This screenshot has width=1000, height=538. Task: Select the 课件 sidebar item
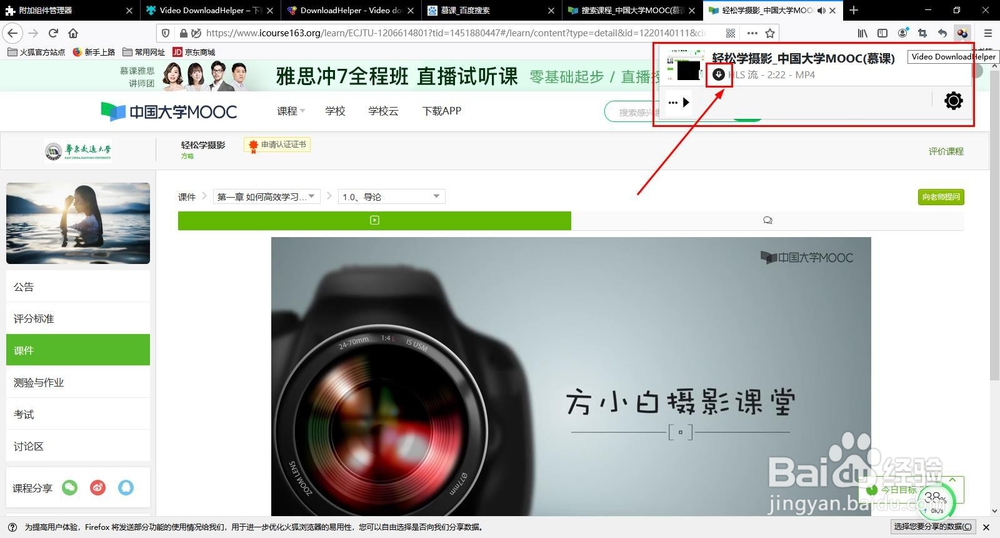[78, 350]
